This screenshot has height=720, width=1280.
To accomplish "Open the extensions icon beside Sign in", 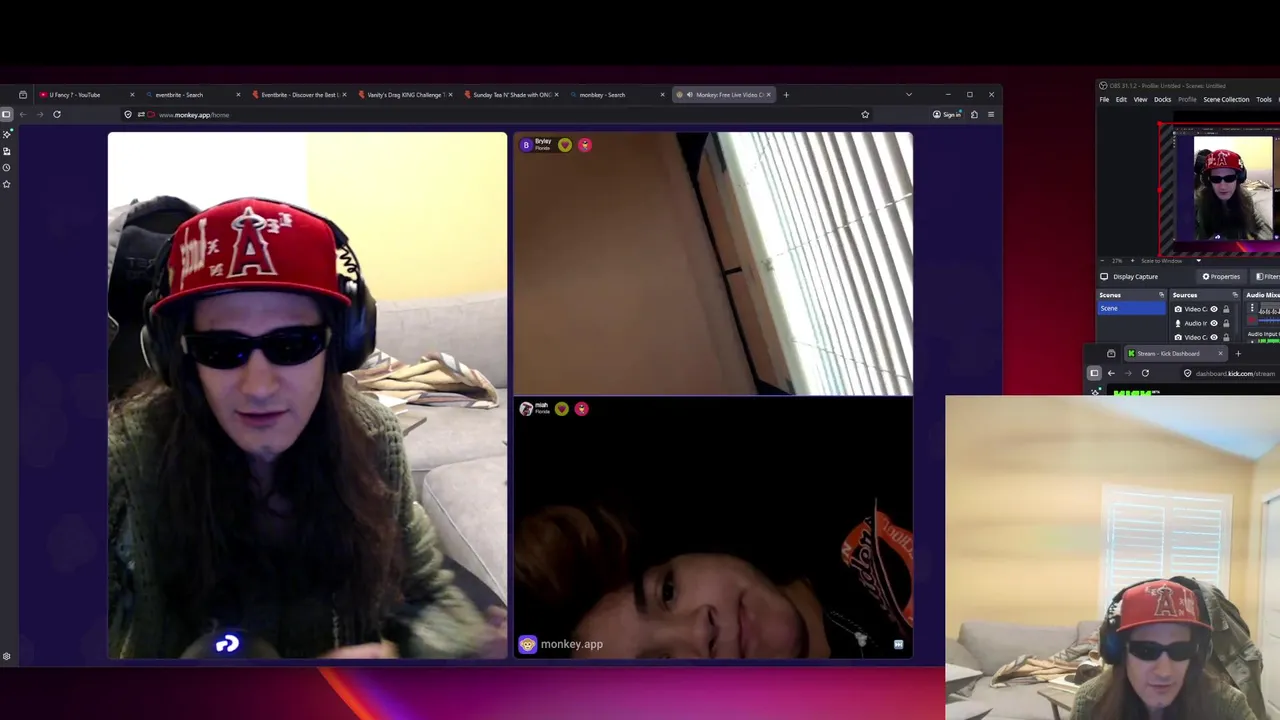I will click(x=974, y=114).
